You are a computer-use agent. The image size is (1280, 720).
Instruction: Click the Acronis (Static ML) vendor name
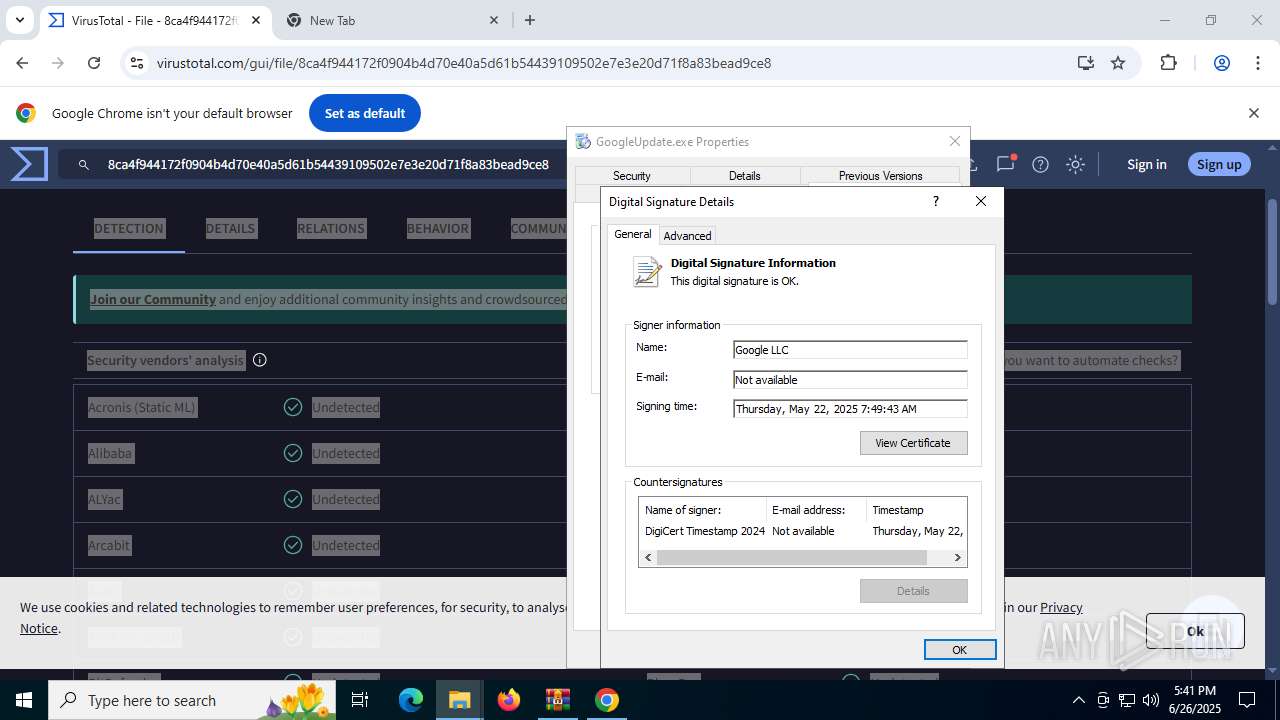[142, 407]
